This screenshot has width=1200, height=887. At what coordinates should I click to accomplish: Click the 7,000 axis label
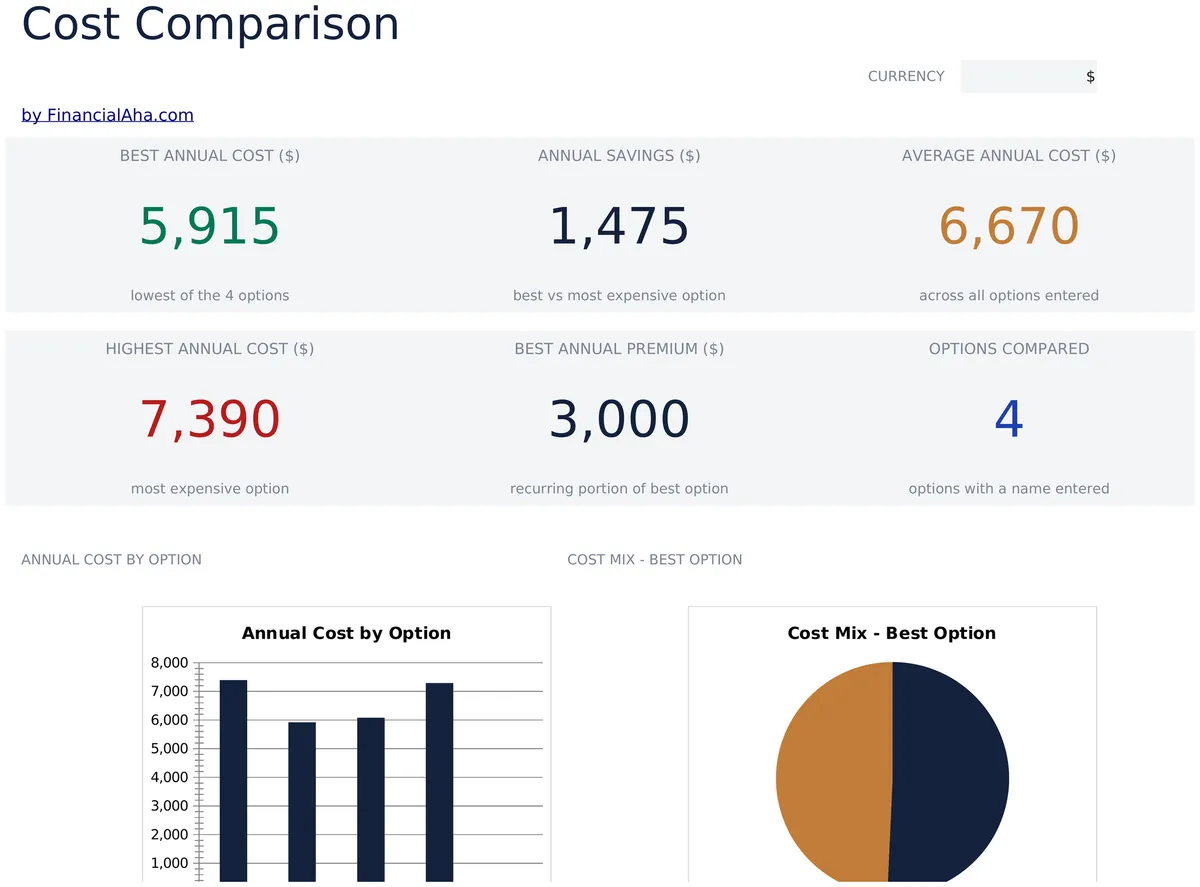click(x=169, y=692)
